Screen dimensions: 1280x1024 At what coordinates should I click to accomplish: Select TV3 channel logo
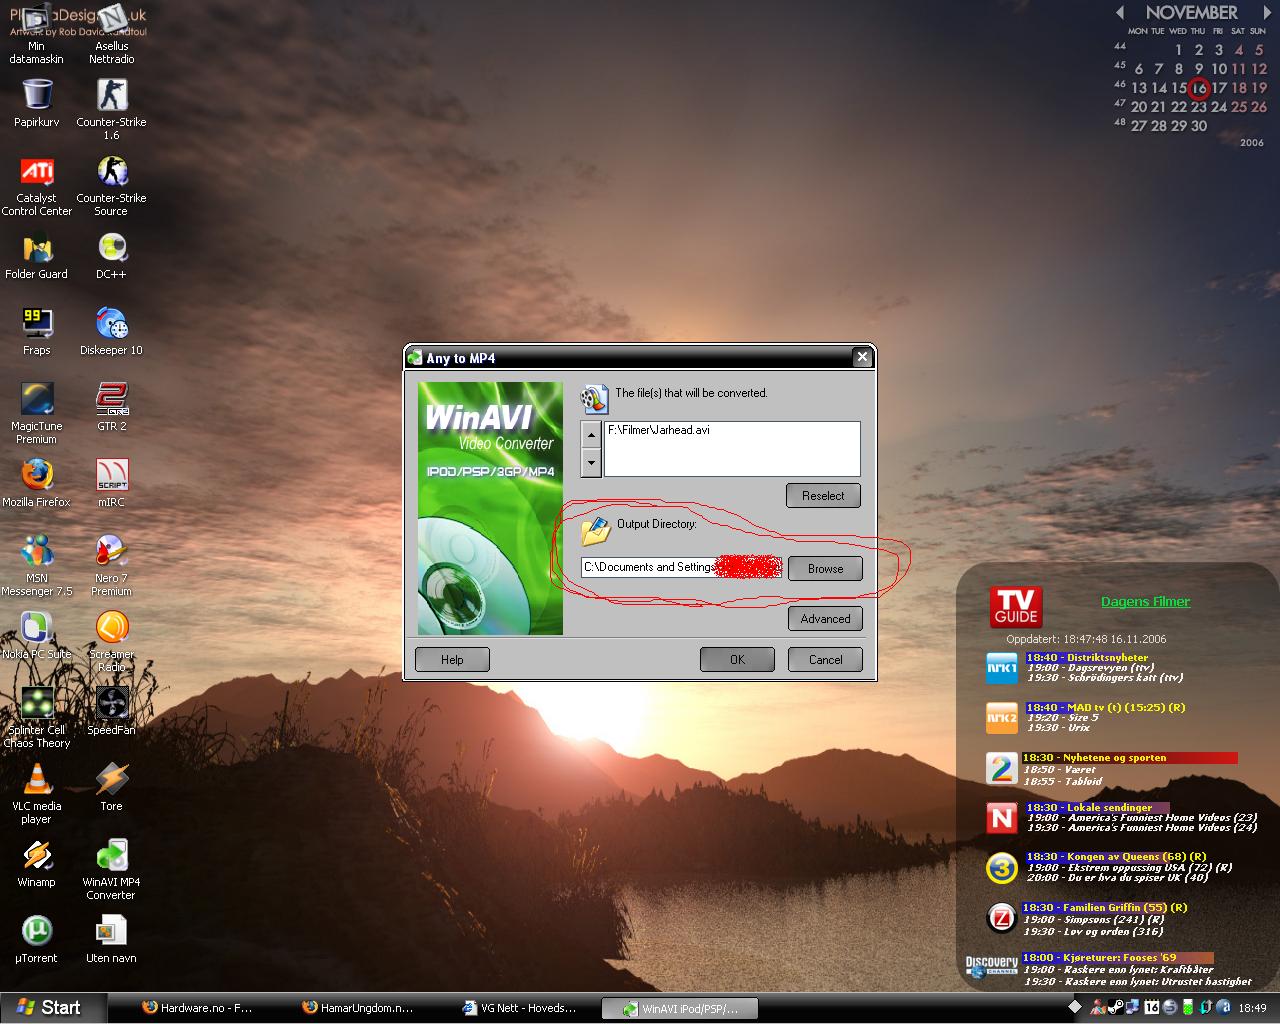point(1002,868)
